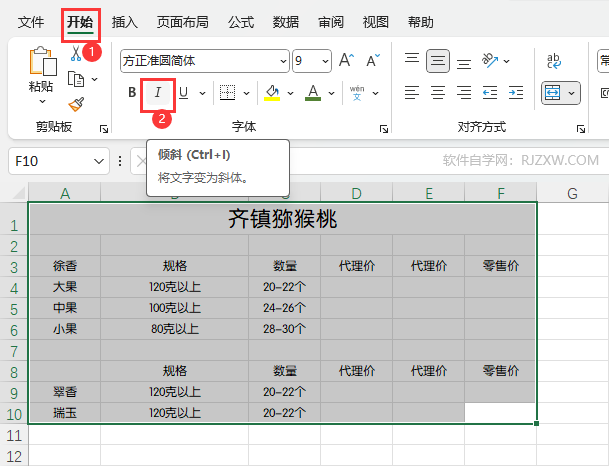Toggle Italic formatting
The image size is (609, 466).
158,92
